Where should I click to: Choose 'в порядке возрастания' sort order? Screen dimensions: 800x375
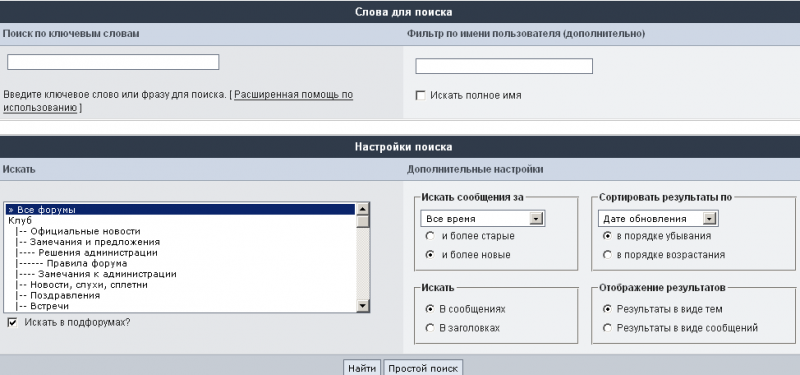(x=607, y=255)
